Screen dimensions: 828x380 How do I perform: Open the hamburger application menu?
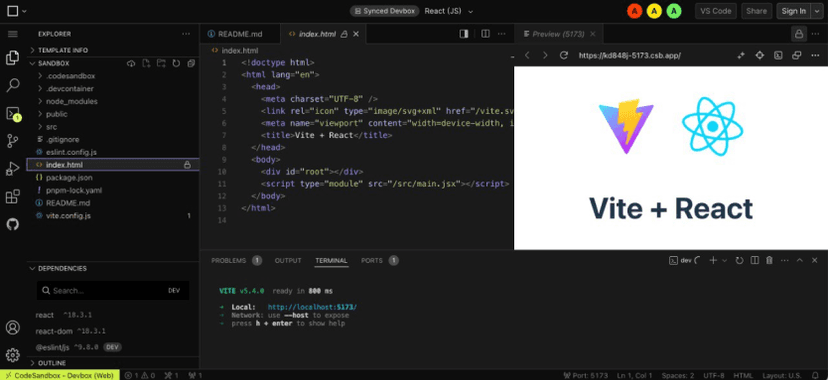[13, 34]
